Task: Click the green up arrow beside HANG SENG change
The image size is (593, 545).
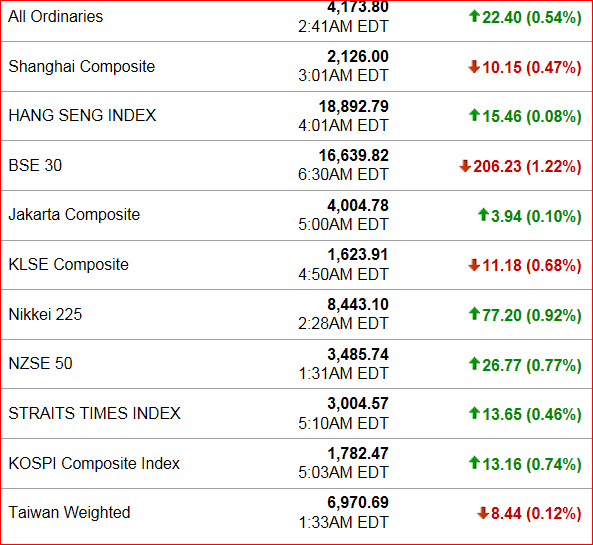Action: tap(474, 115)
